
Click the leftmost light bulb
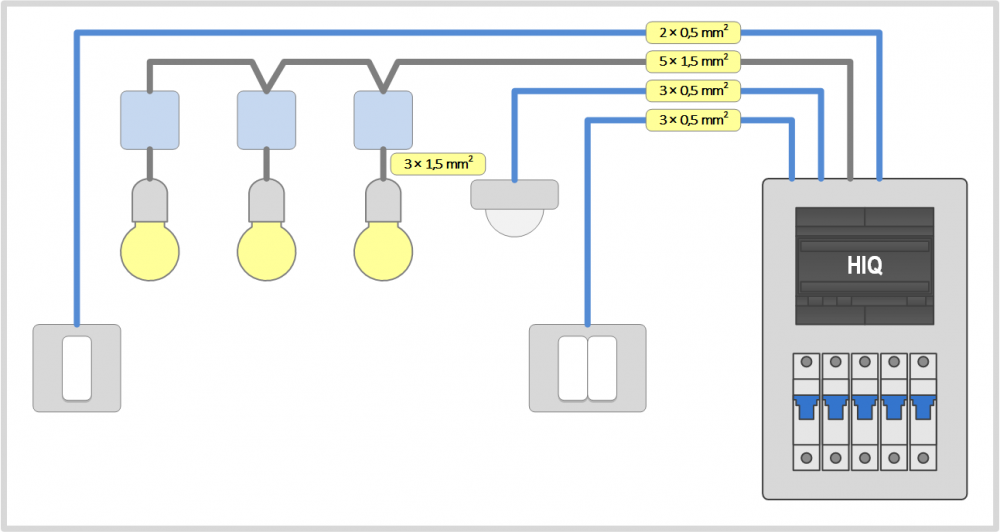coord(150,230)
